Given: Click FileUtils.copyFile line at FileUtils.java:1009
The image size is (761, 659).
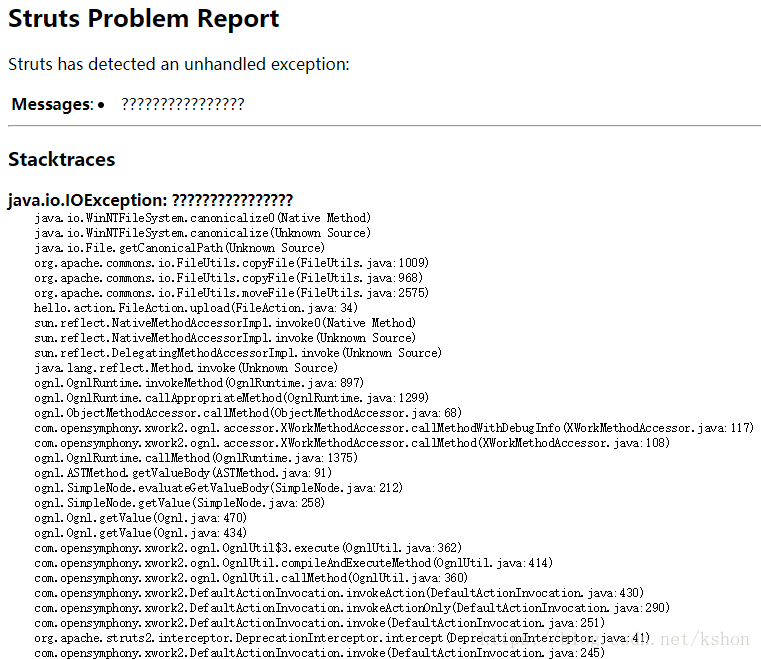Looking at the screenshot, I should click(x=232, y=263).
